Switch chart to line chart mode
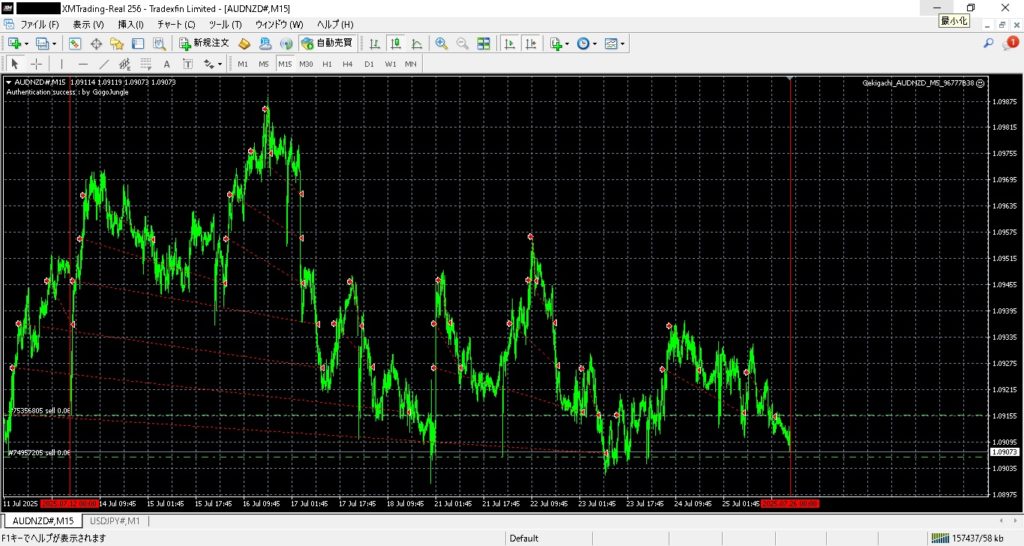 [418, 43]
